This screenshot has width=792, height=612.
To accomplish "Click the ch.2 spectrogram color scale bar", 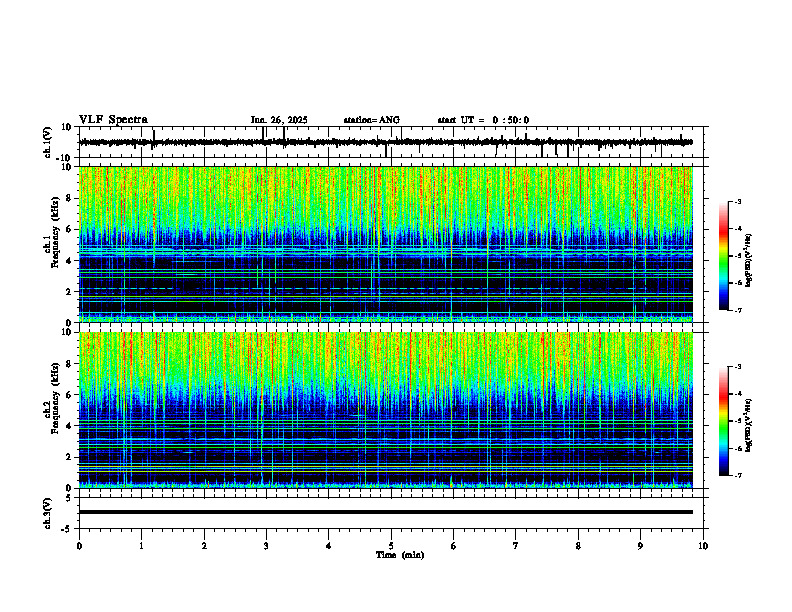I will coord(724,421).
